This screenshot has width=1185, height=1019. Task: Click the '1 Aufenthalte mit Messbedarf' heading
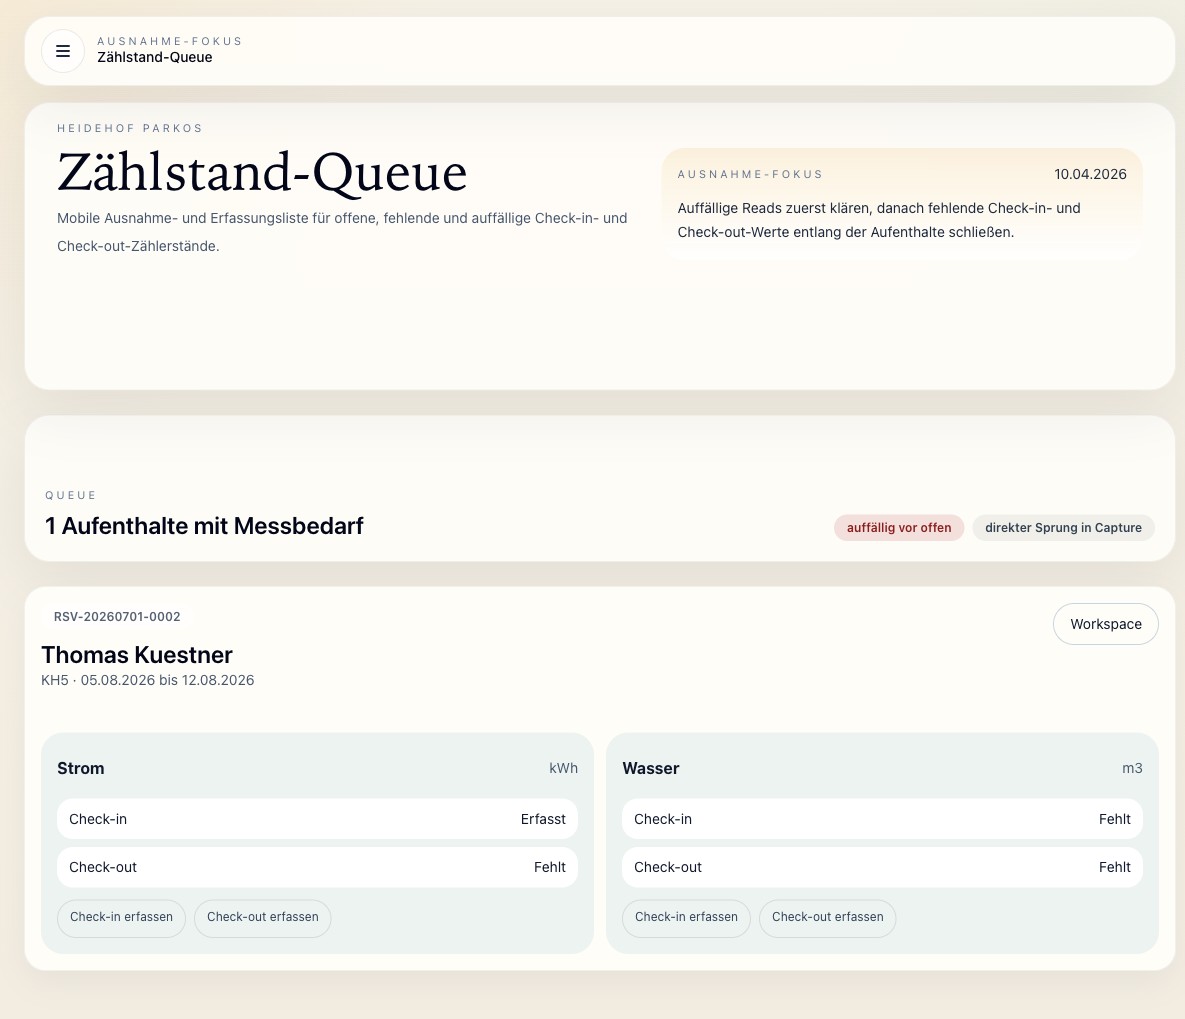(204, 526)
